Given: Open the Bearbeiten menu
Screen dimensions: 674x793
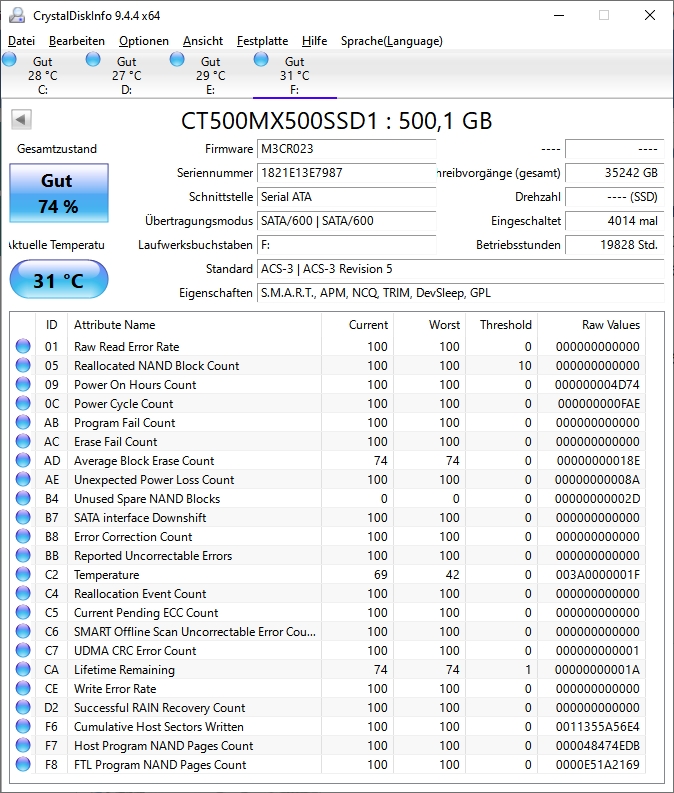Looking at the screenshot, I should pyautogui.click(x=77, y=41).
